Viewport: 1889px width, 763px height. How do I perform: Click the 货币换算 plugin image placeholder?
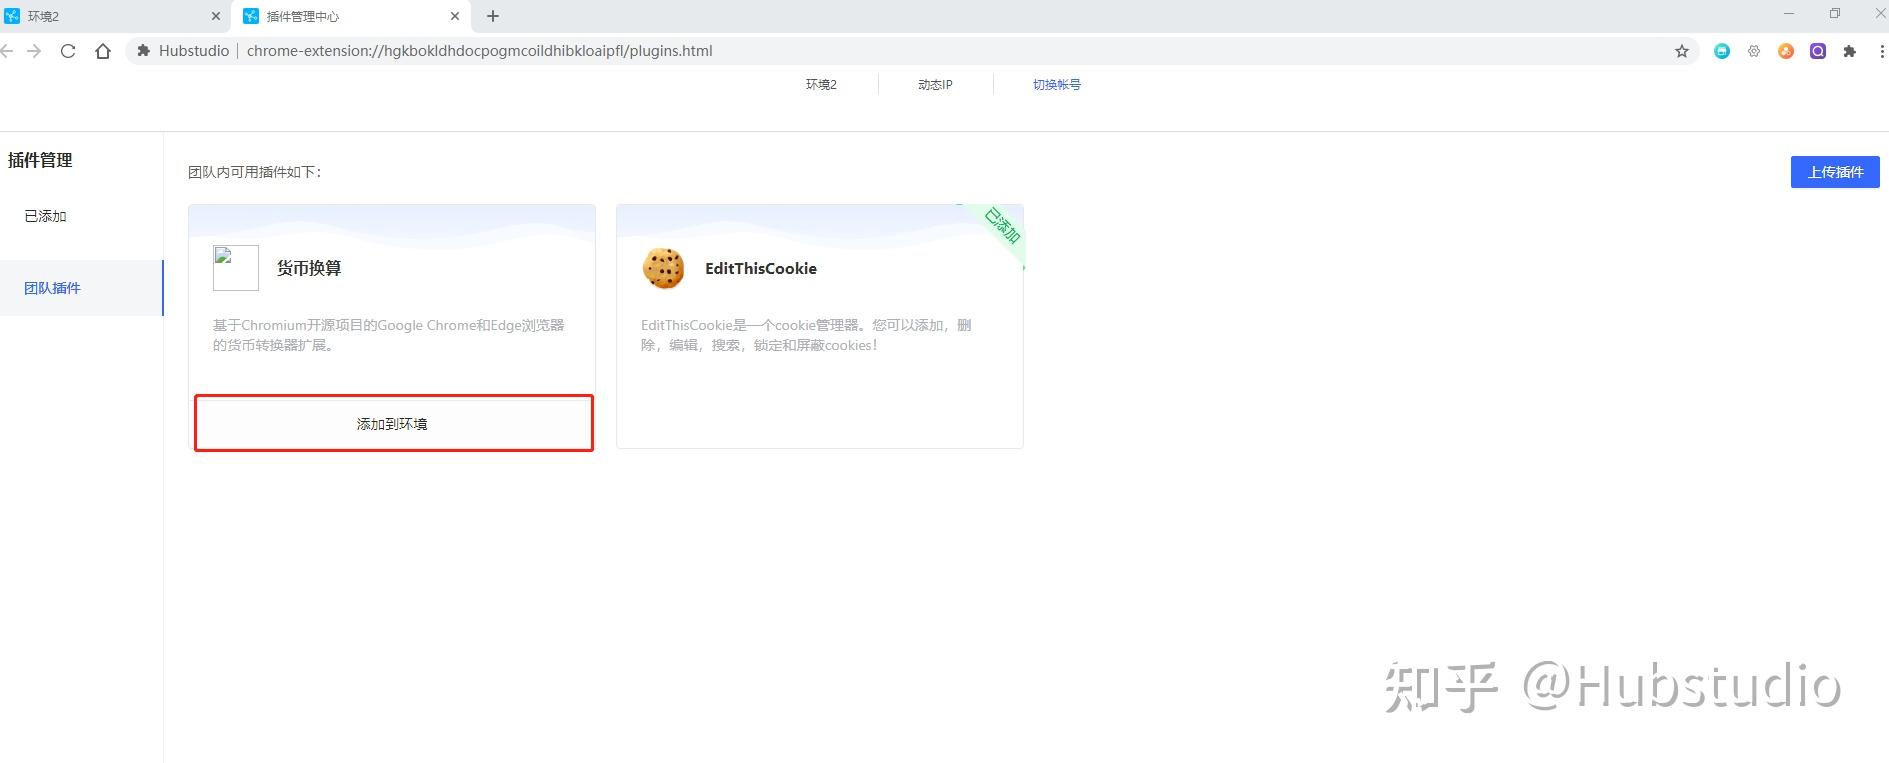pyautogui.click(x=236, y=268)
